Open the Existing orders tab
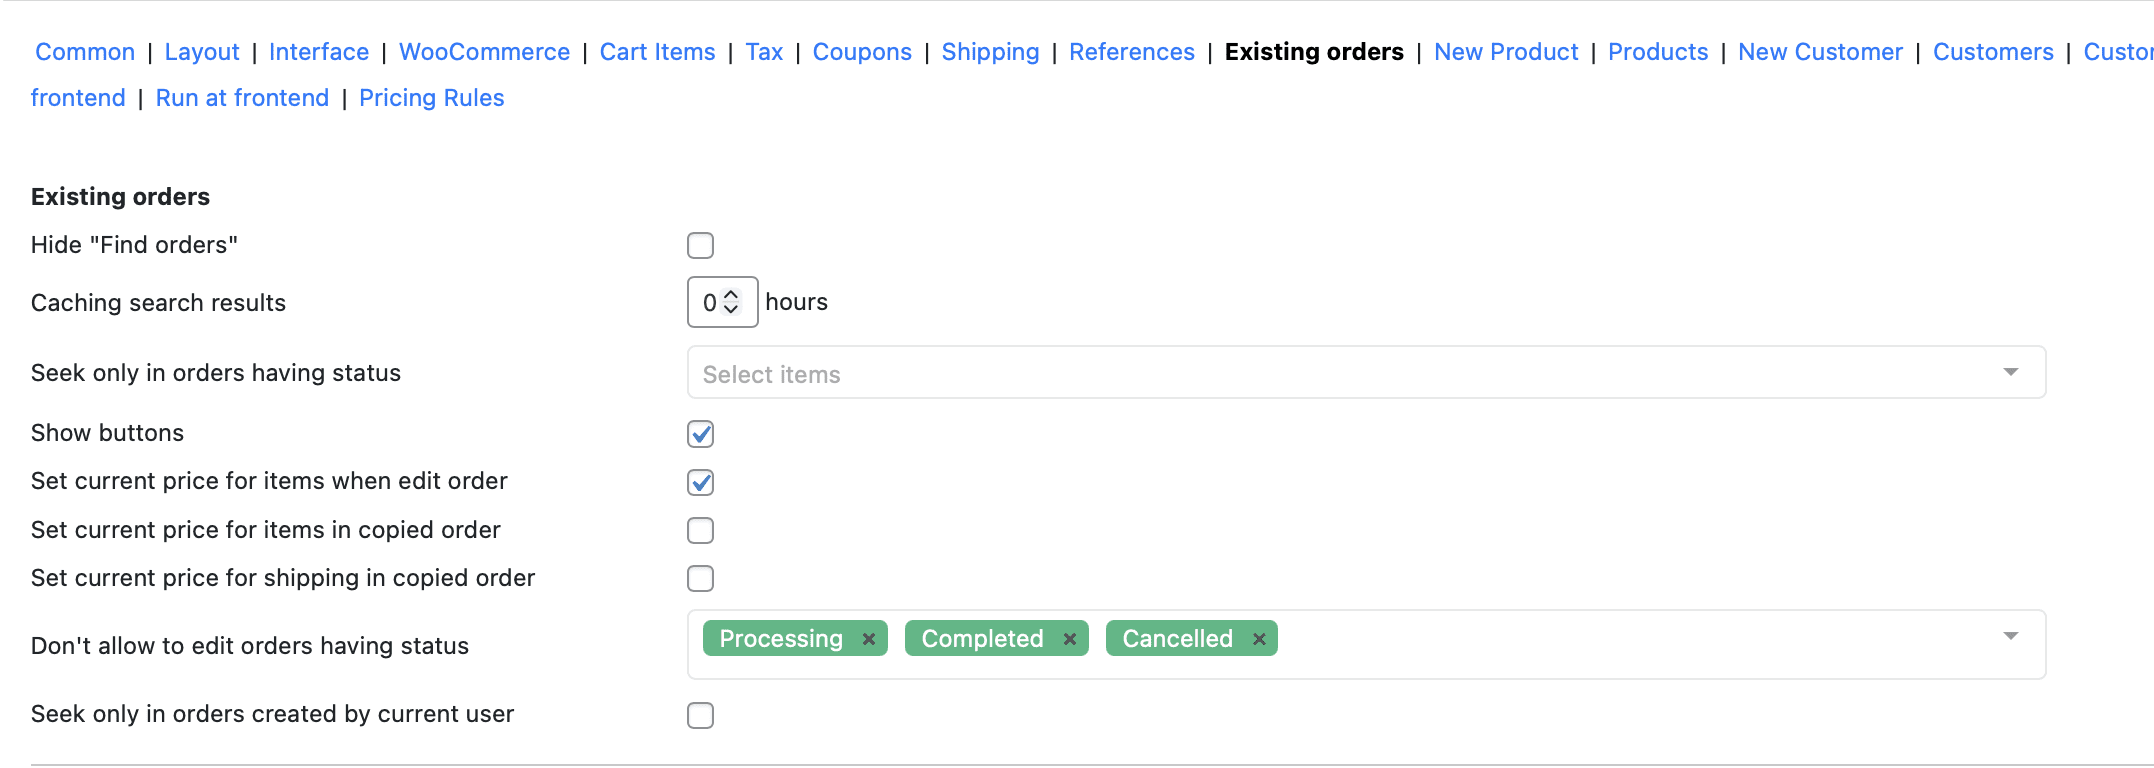Viewport: 2154px width, 768px height. [x=1313, y=51]
